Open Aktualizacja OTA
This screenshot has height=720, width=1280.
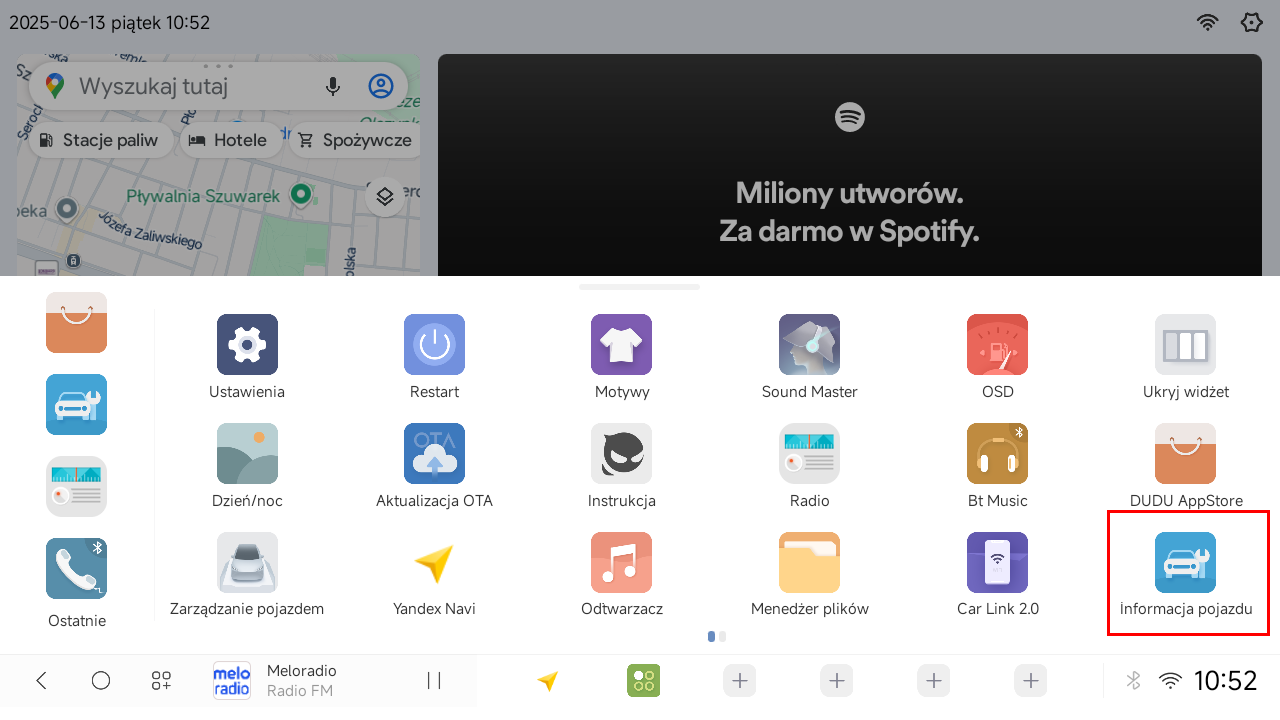point(434,454)
